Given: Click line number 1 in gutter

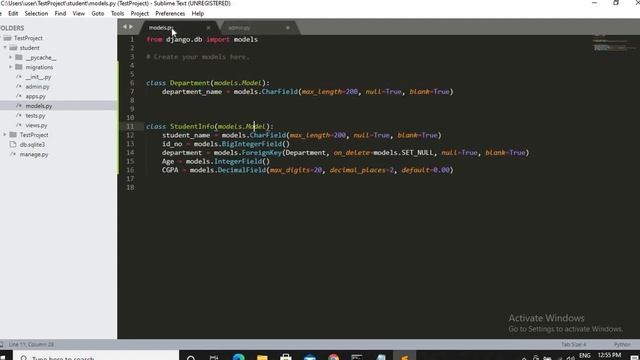Looking at the screenshot, I should pos(132,39).
